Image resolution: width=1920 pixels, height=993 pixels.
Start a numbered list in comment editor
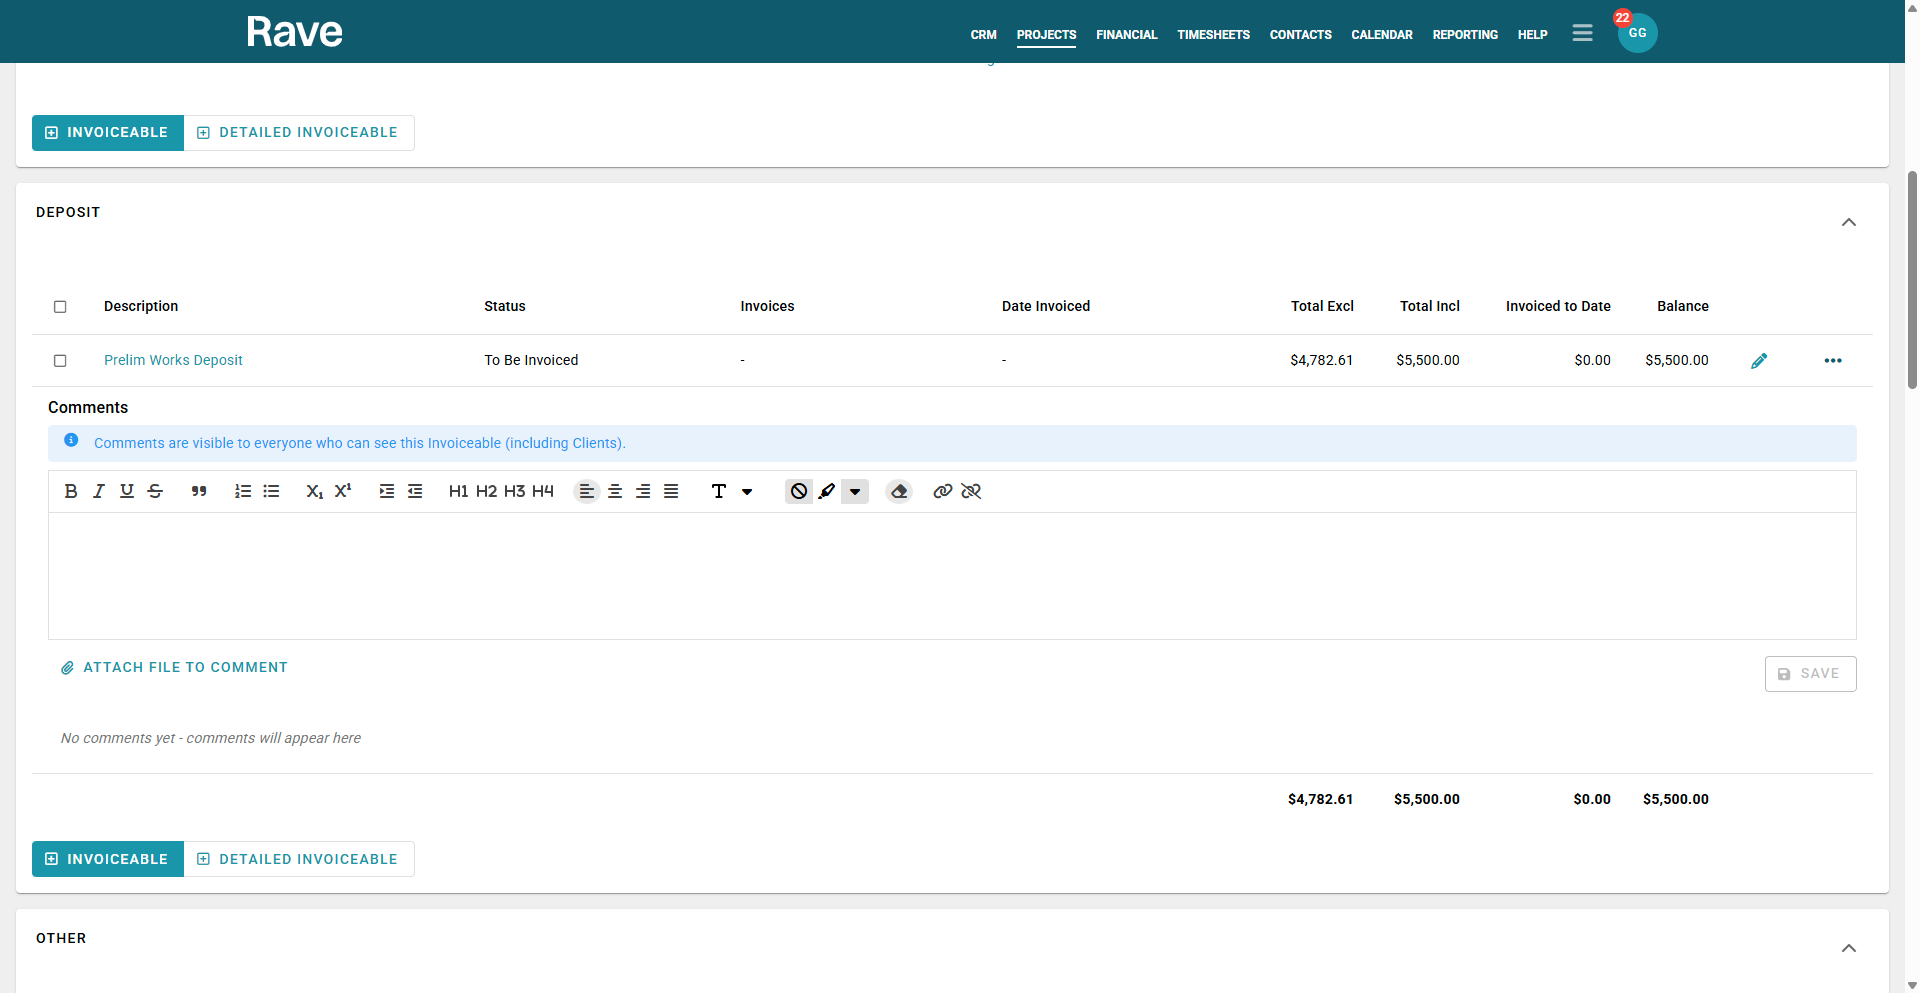[x=243, y=491]
